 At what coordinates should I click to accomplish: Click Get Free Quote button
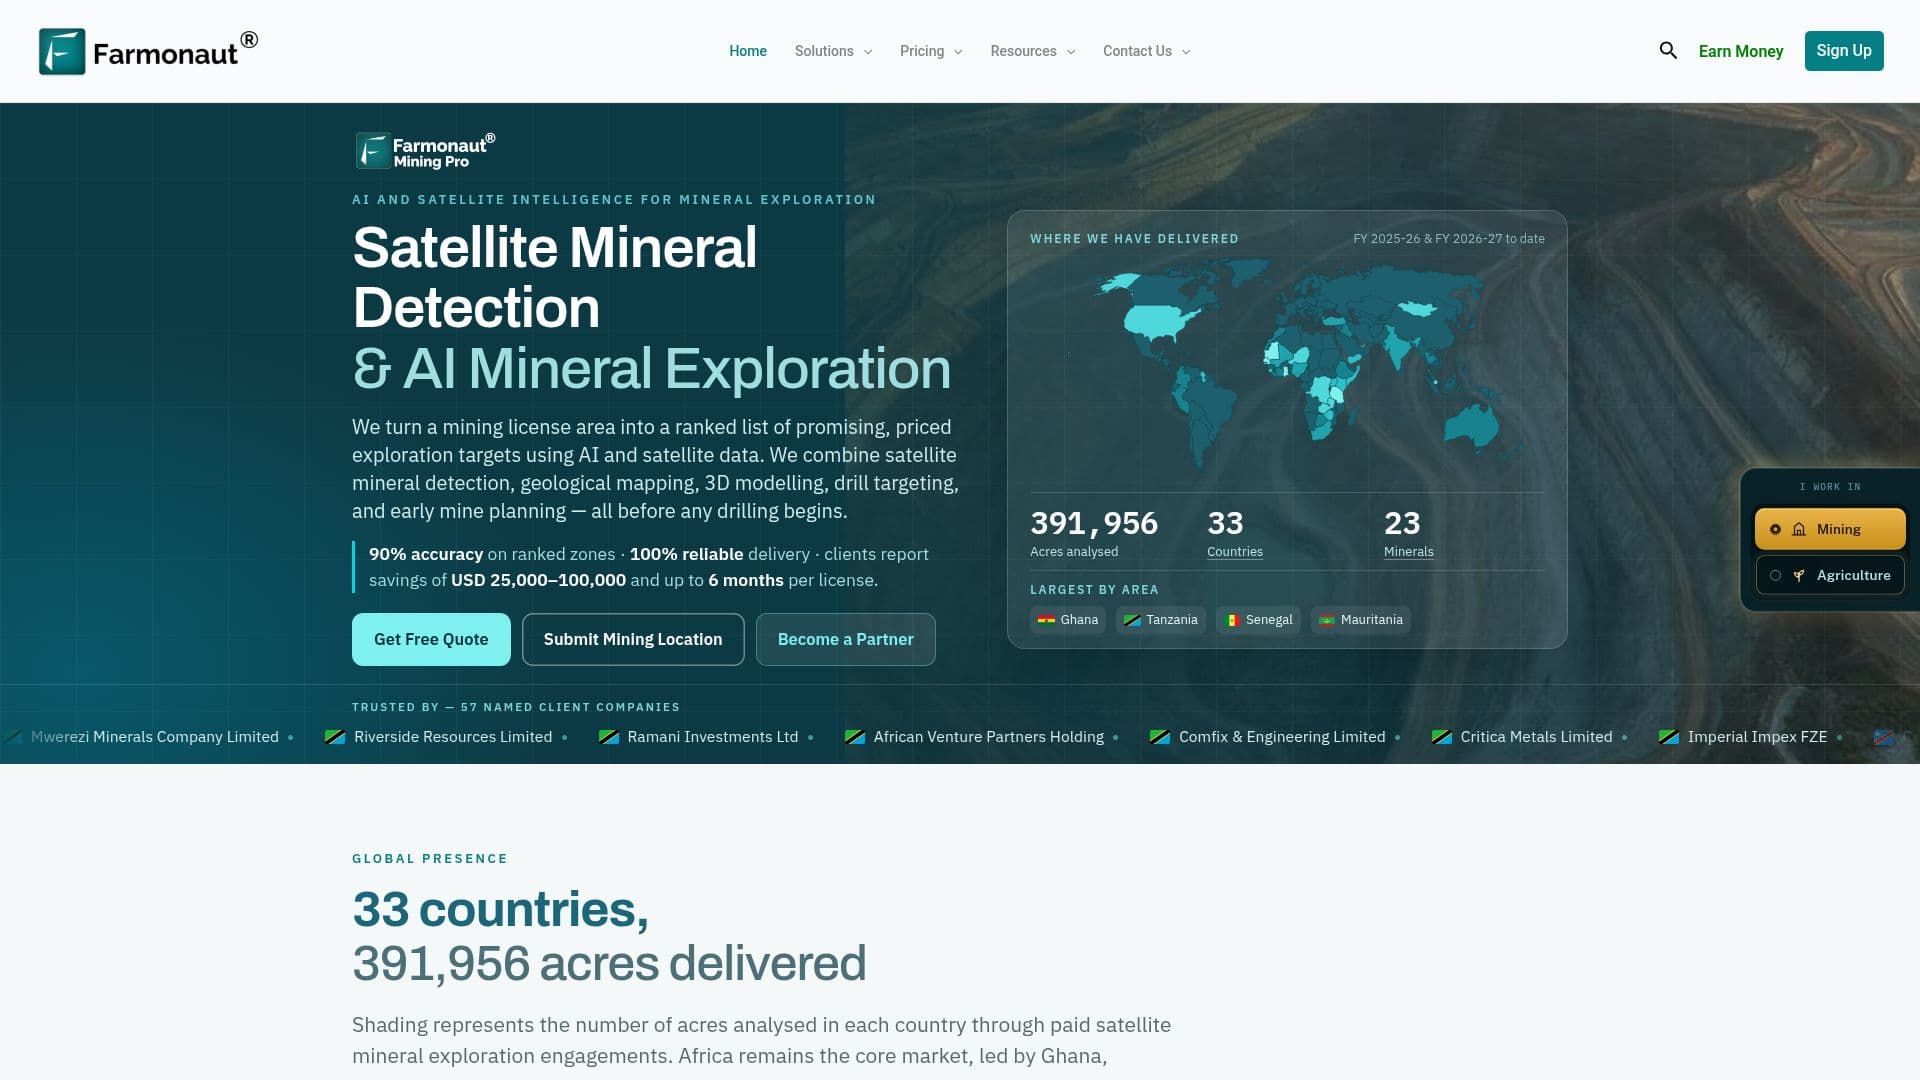pos(431,639)
